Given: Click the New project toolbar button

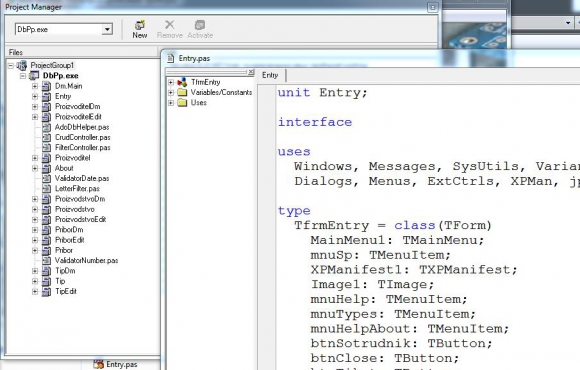Looking at the screenshot, I should click(140, 29).
